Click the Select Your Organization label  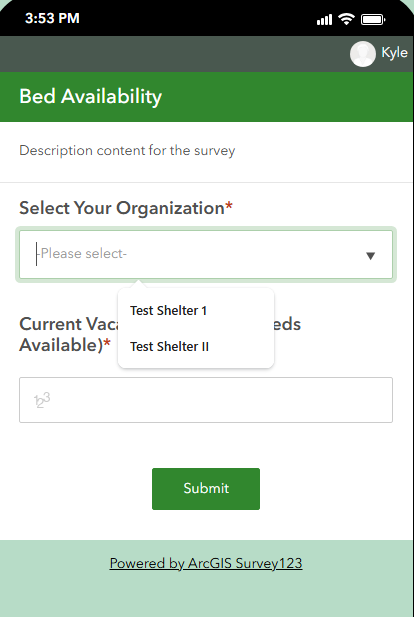tap(126, 208)
